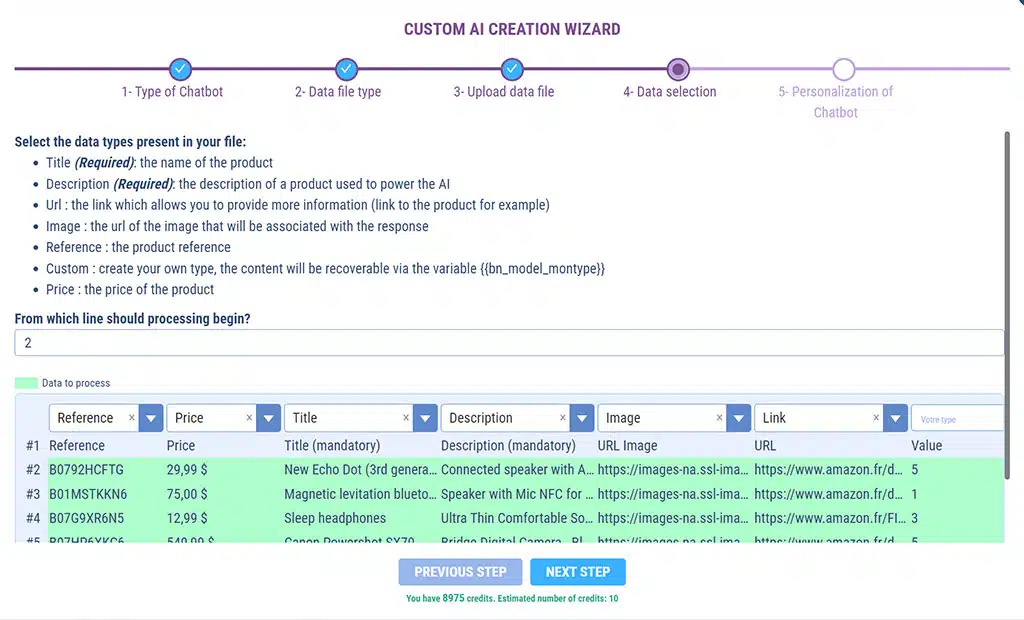Expand the Description column type dropdown
1024x620 pixels.
pyautogui.click(x=581, y=418)
